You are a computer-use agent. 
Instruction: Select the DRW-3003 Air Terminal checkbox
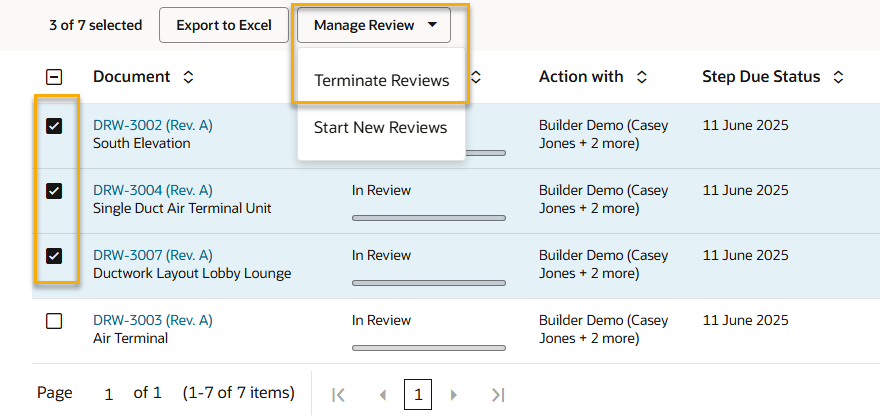pos(55,321)
